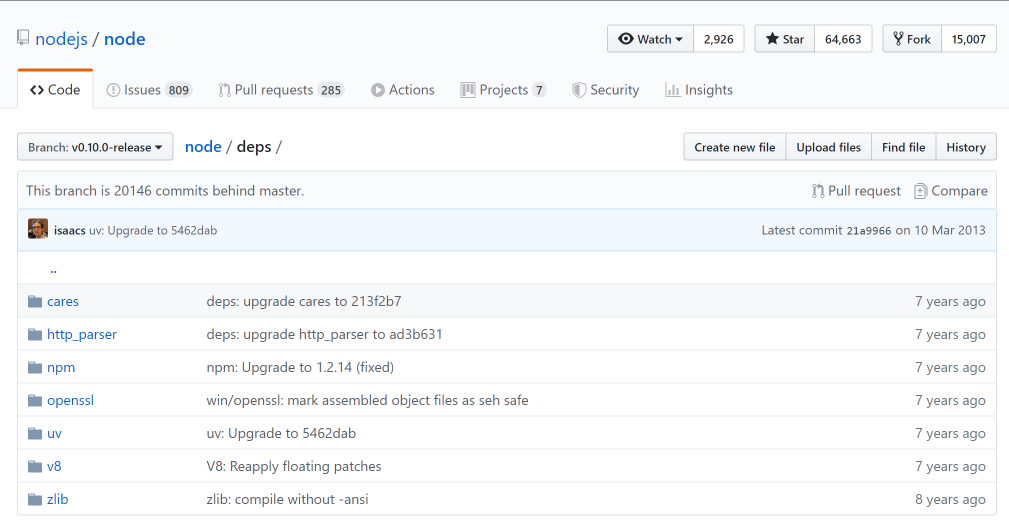Open the npm folder

61,367
